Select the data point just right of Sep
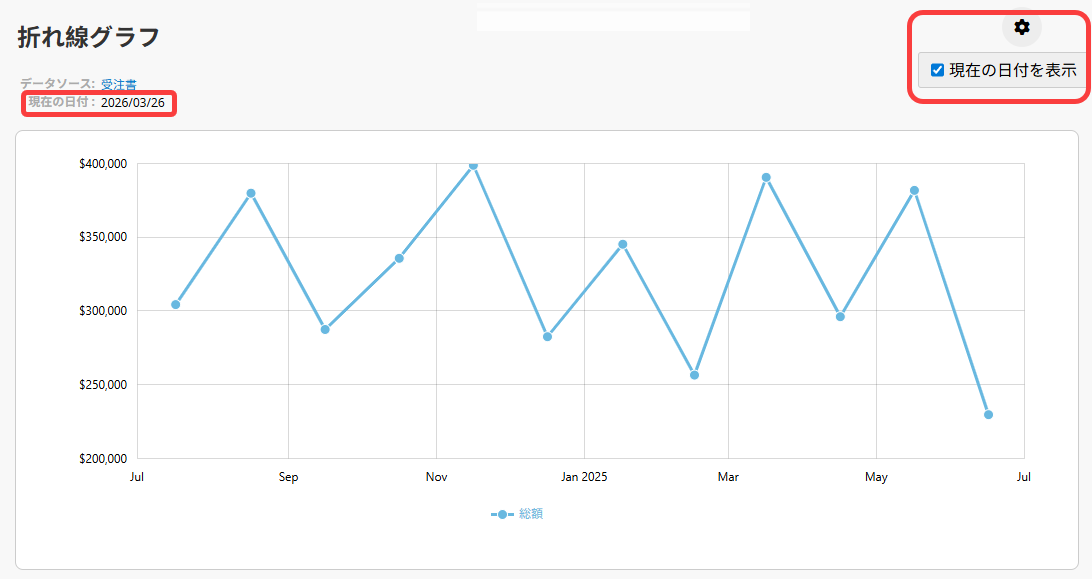Screen dimensions: 1092x579 [x=325, y=329]
